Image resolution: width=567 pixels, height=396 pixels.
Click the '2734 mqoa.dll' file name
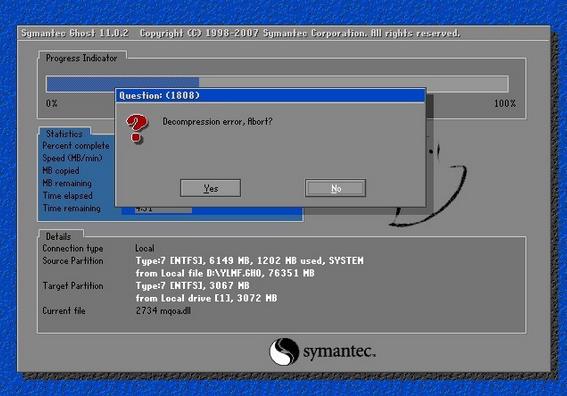[x=163, y=311]
